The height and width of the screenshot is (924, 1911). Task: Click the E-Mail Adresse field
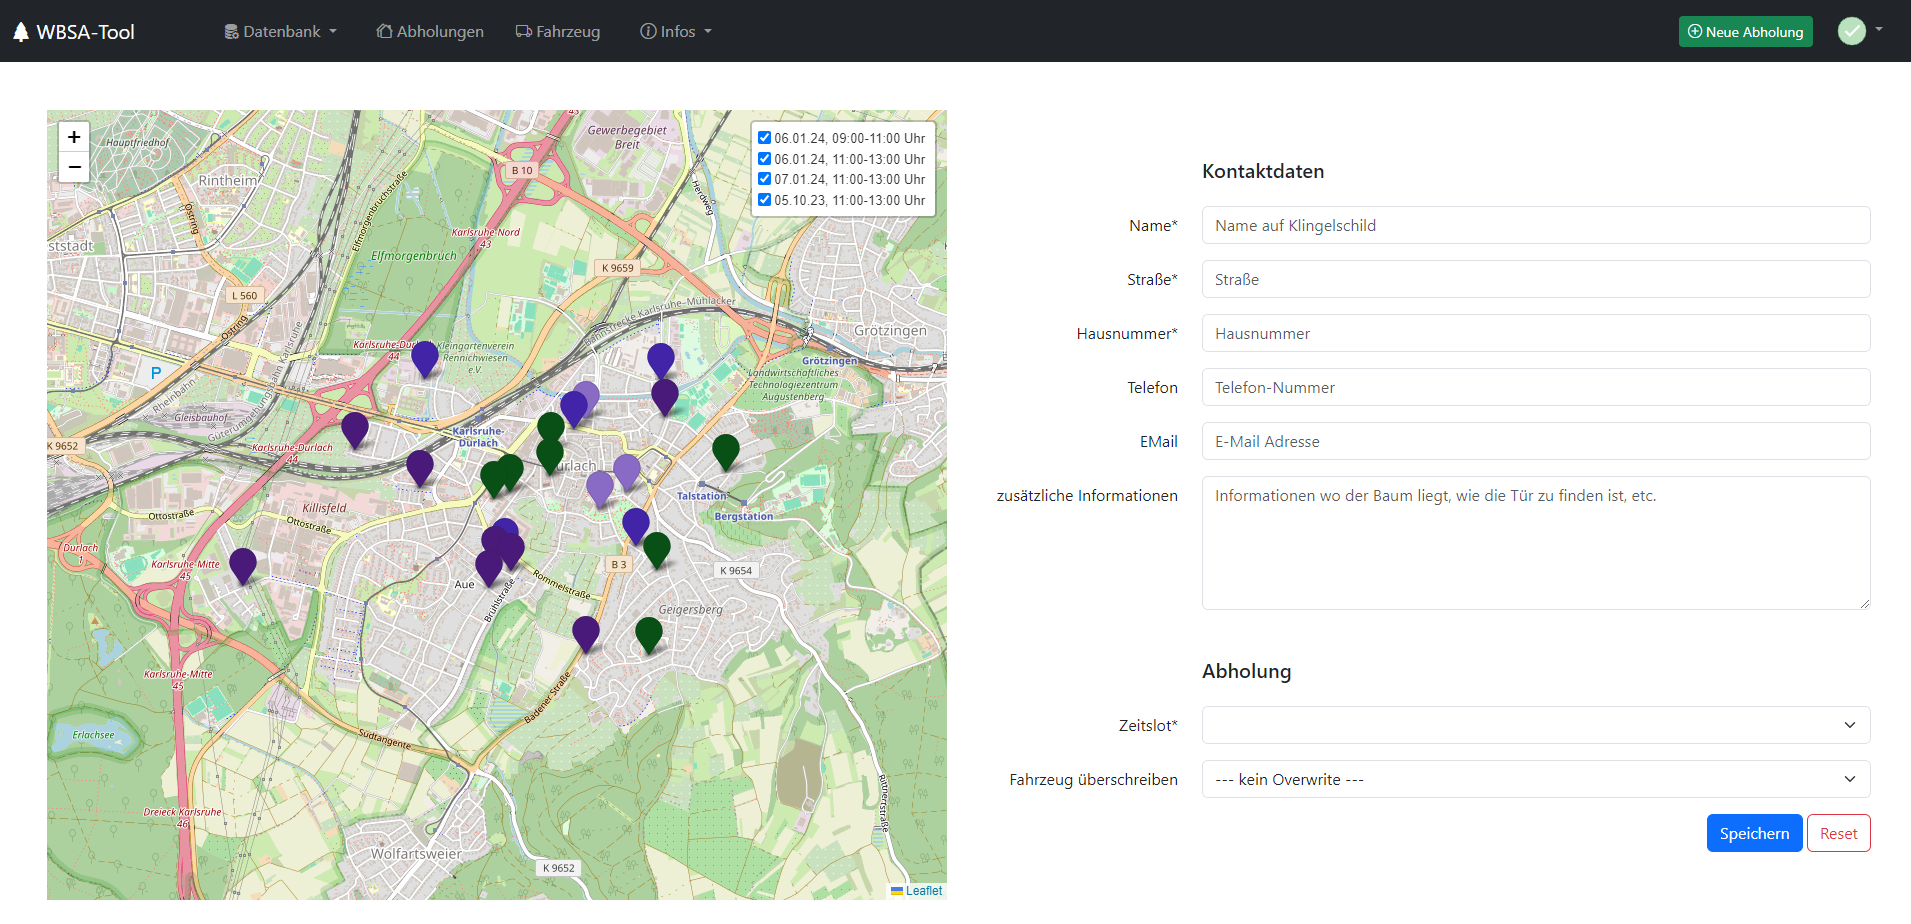pos(1536,441)
